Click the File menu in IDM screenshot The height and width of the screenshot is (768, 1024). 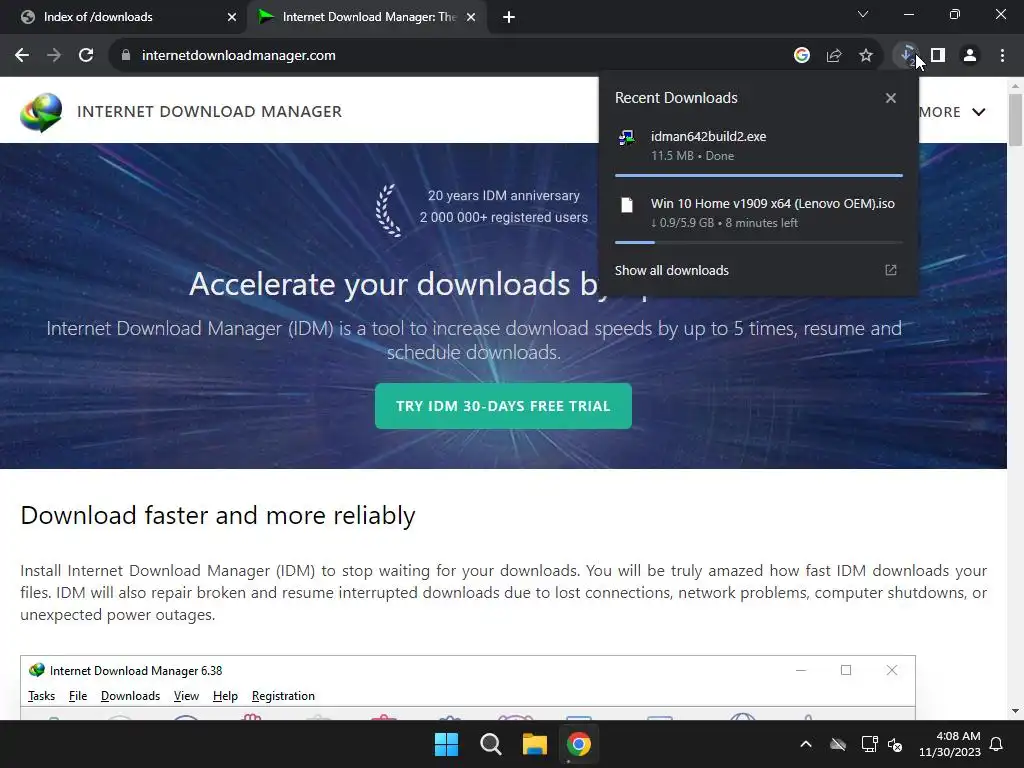pyautogui.click(x=78, y=696)
